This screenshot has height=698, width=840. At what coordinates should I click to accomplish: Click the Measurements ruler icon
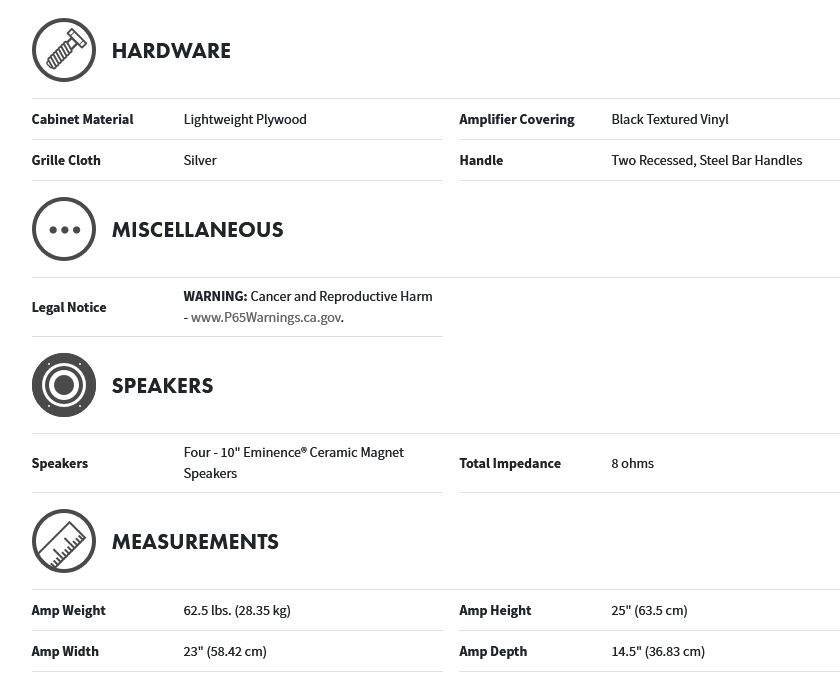point(64,541)
